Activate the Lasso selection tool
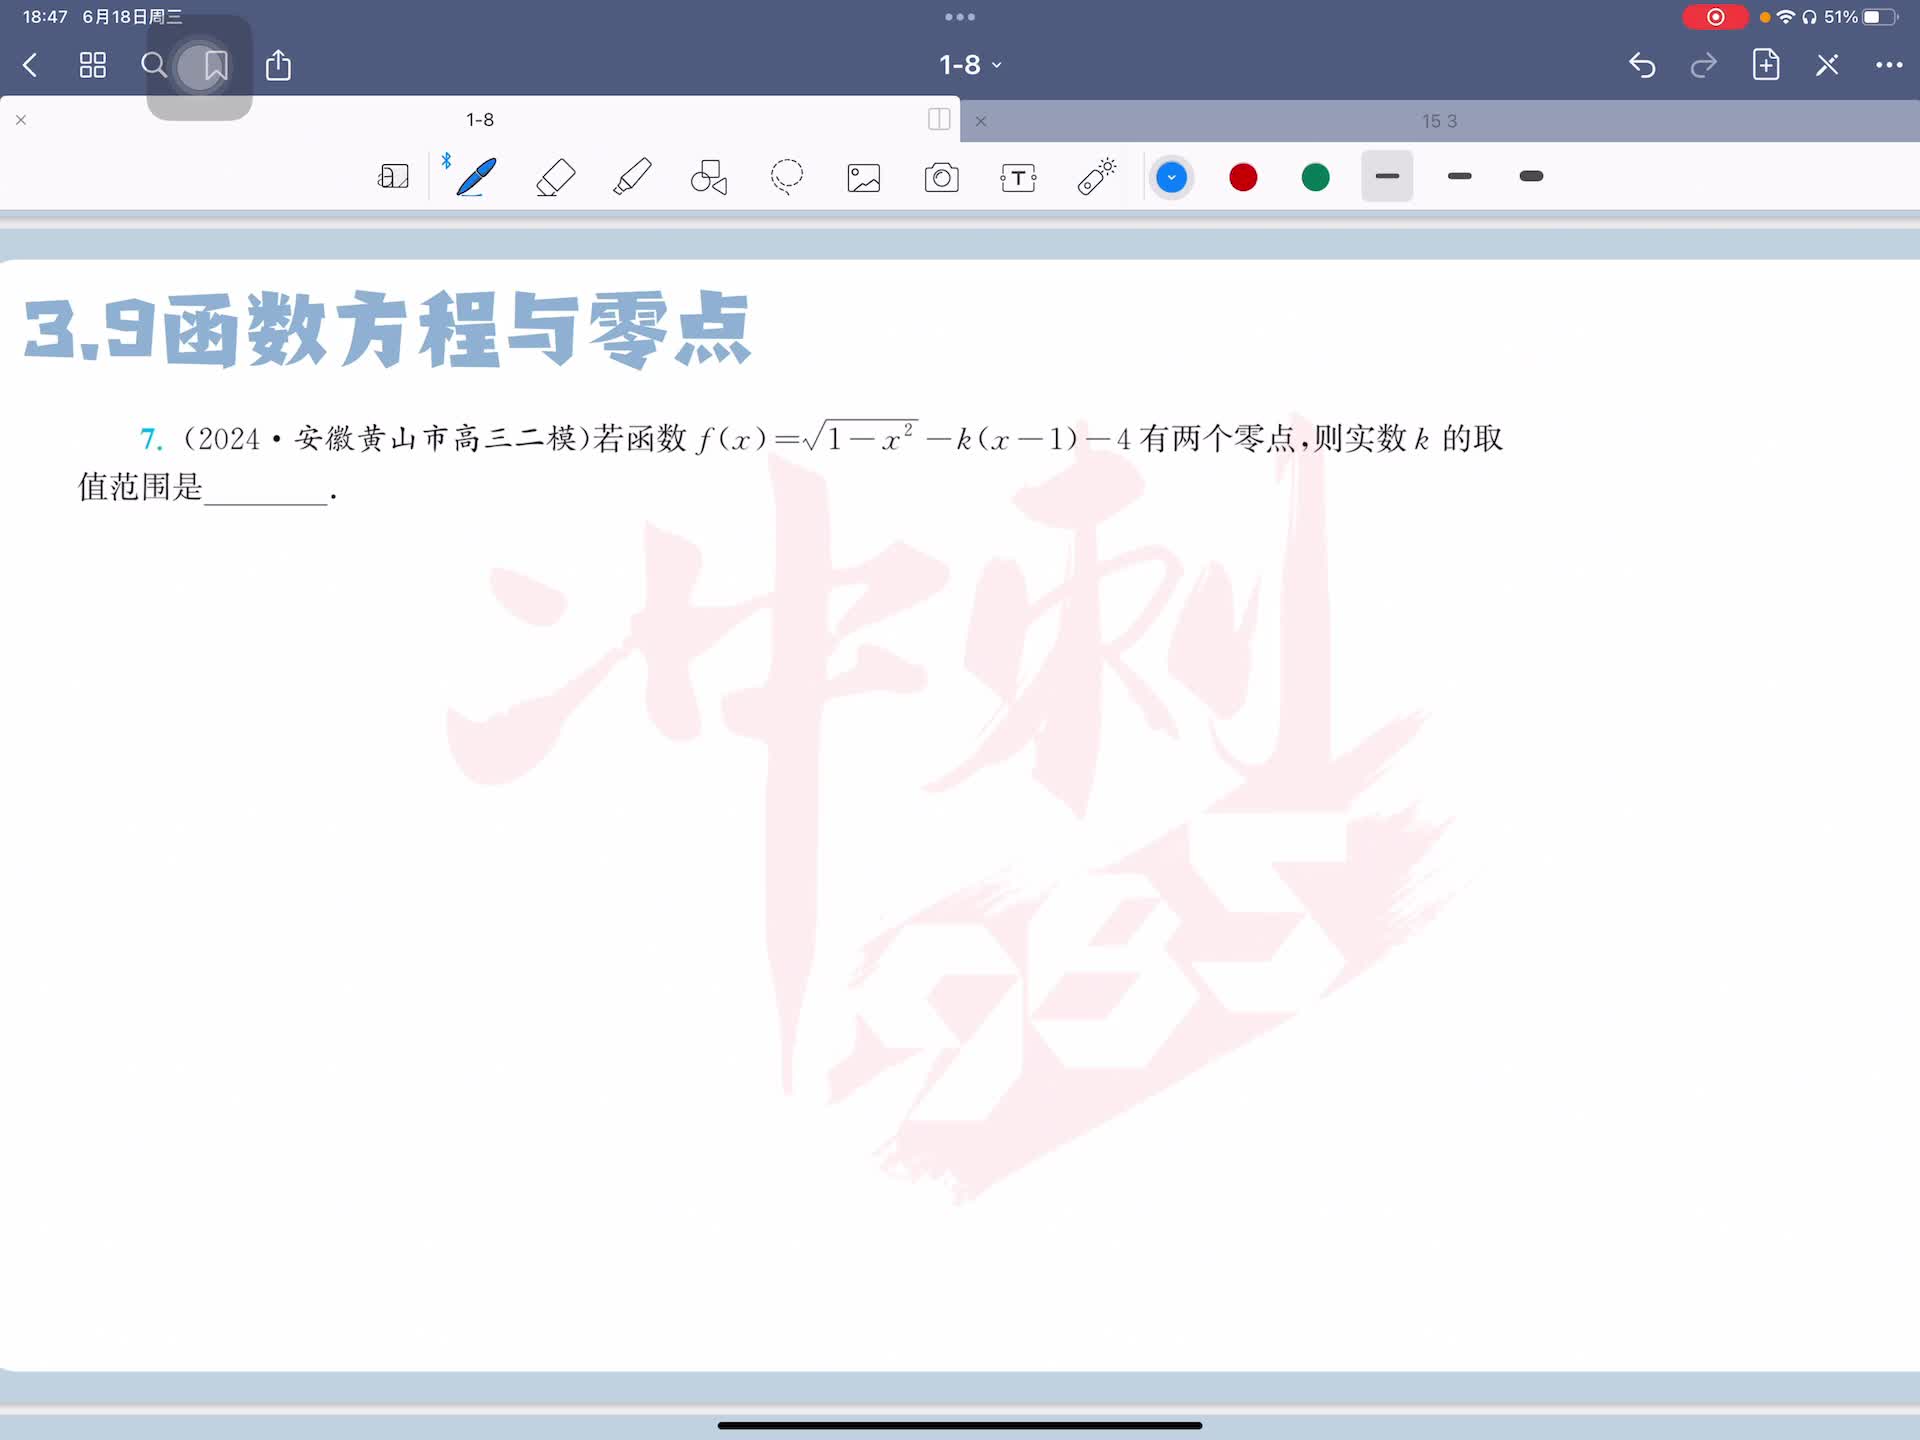The height and width of the screenshot is (1440, 1920). 787,177
